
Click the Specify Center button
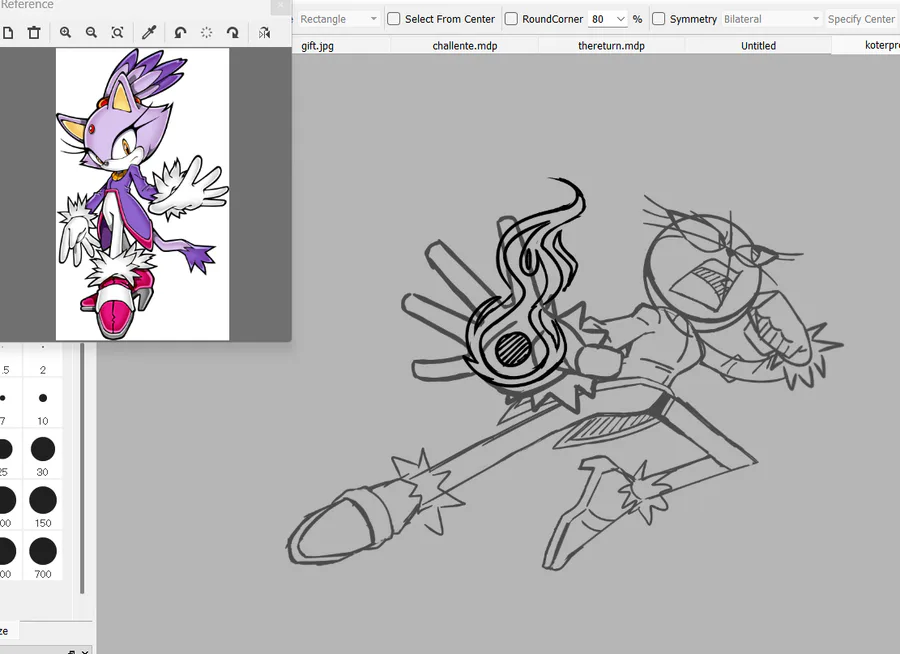click(x=861, y=19)
